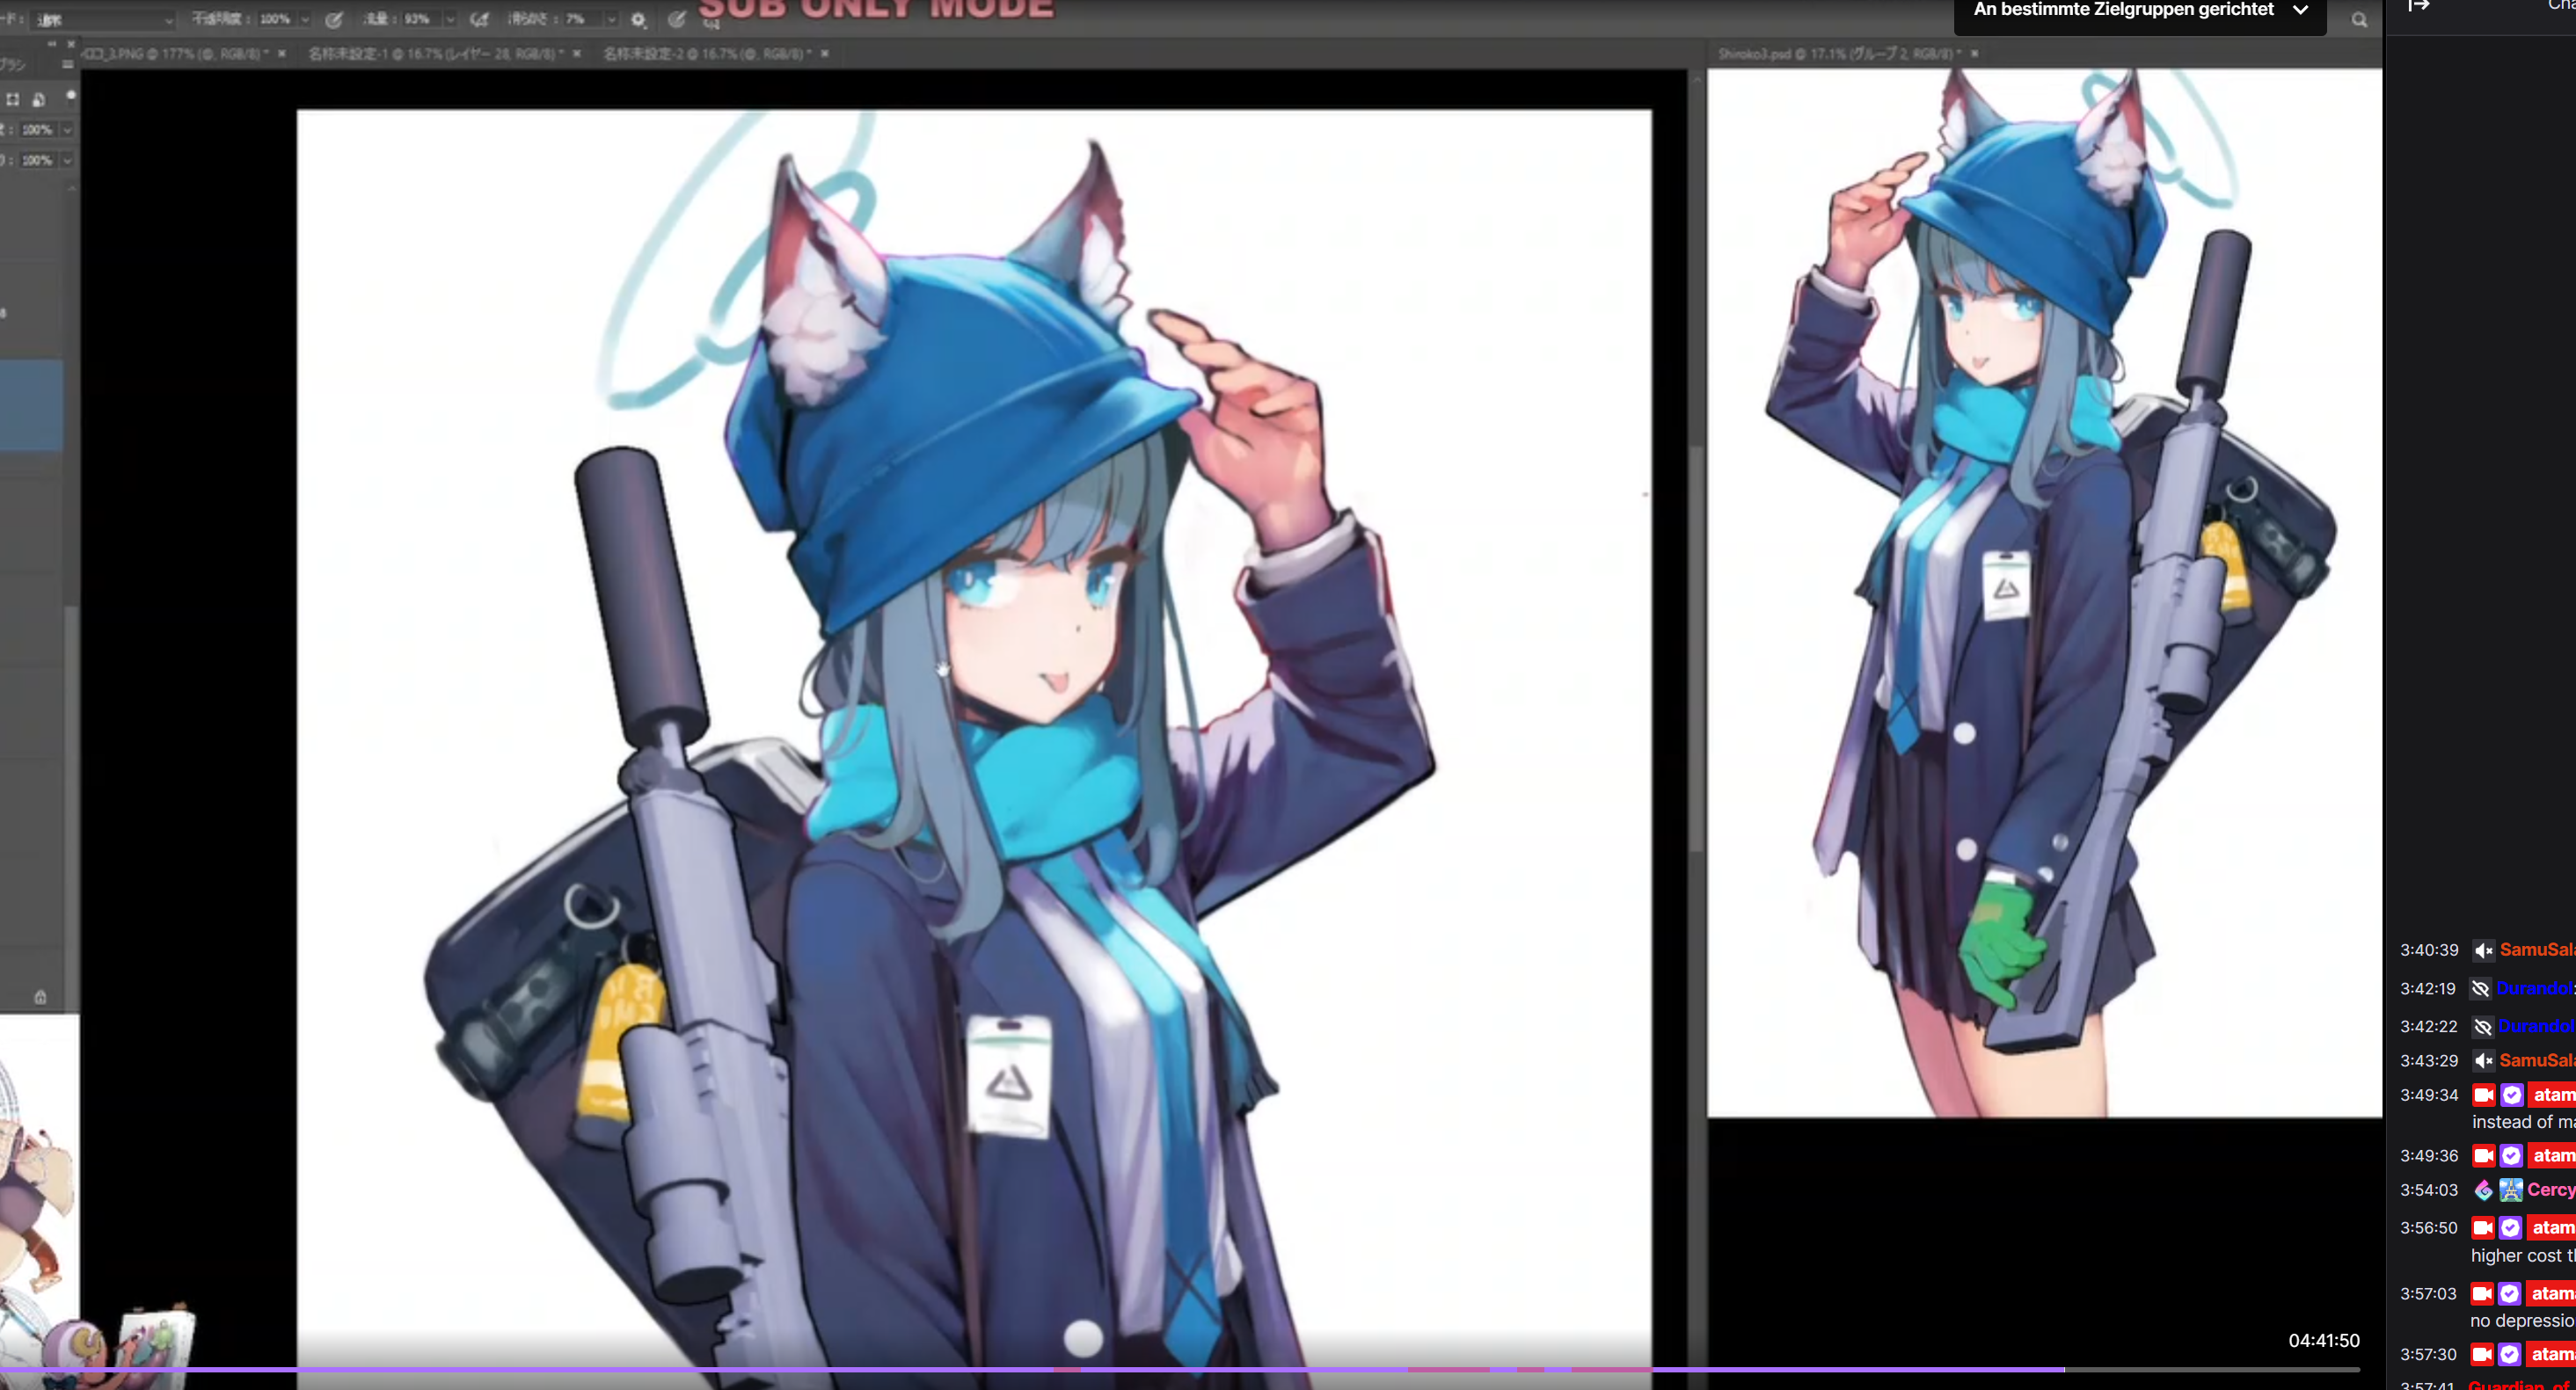Screen dimensions: 2576x1390
Task: Open SamuSal username at 3:40:39
Action: 2538,950
